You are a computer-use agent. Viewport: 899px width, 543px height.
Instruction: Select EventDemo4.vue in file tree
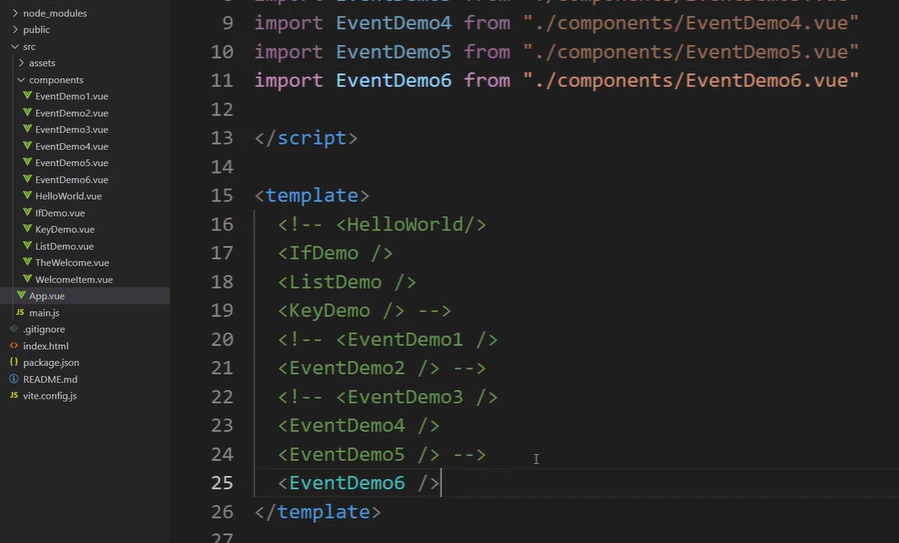coord(72,146)
